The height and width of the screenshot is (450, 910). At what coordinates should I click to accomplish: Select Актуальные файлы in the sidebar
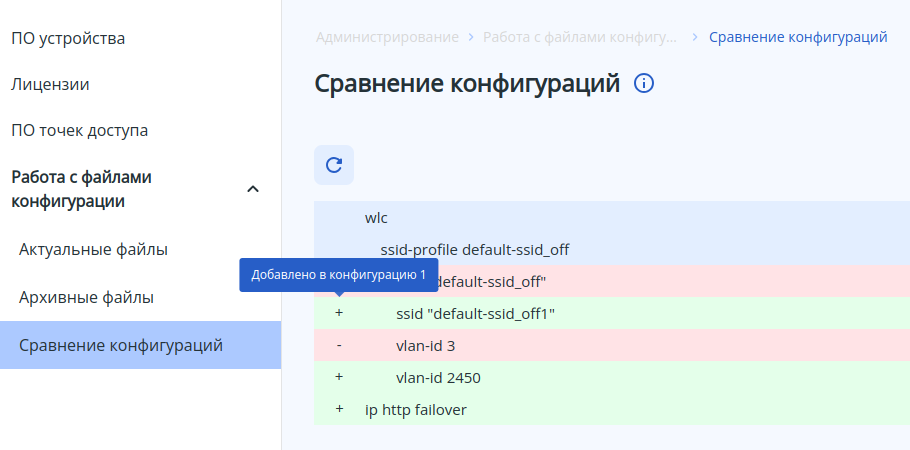[93, 249]
